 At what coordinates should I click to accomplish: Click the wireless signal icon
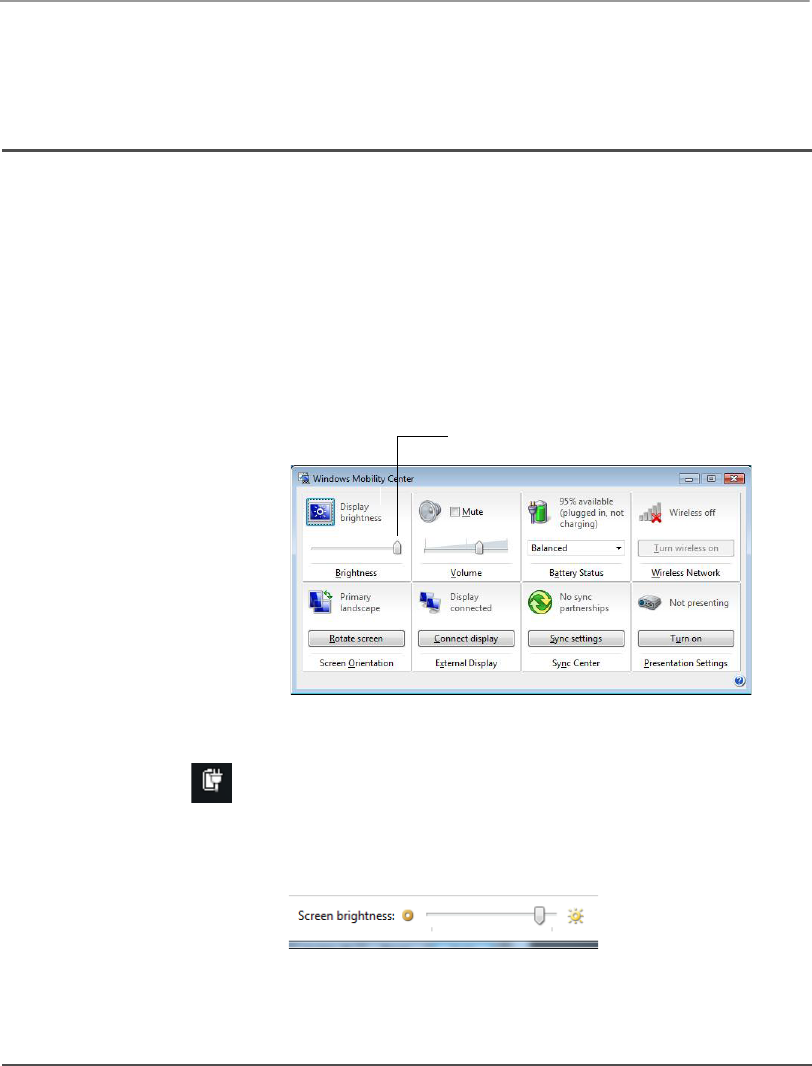pos(650,513)
